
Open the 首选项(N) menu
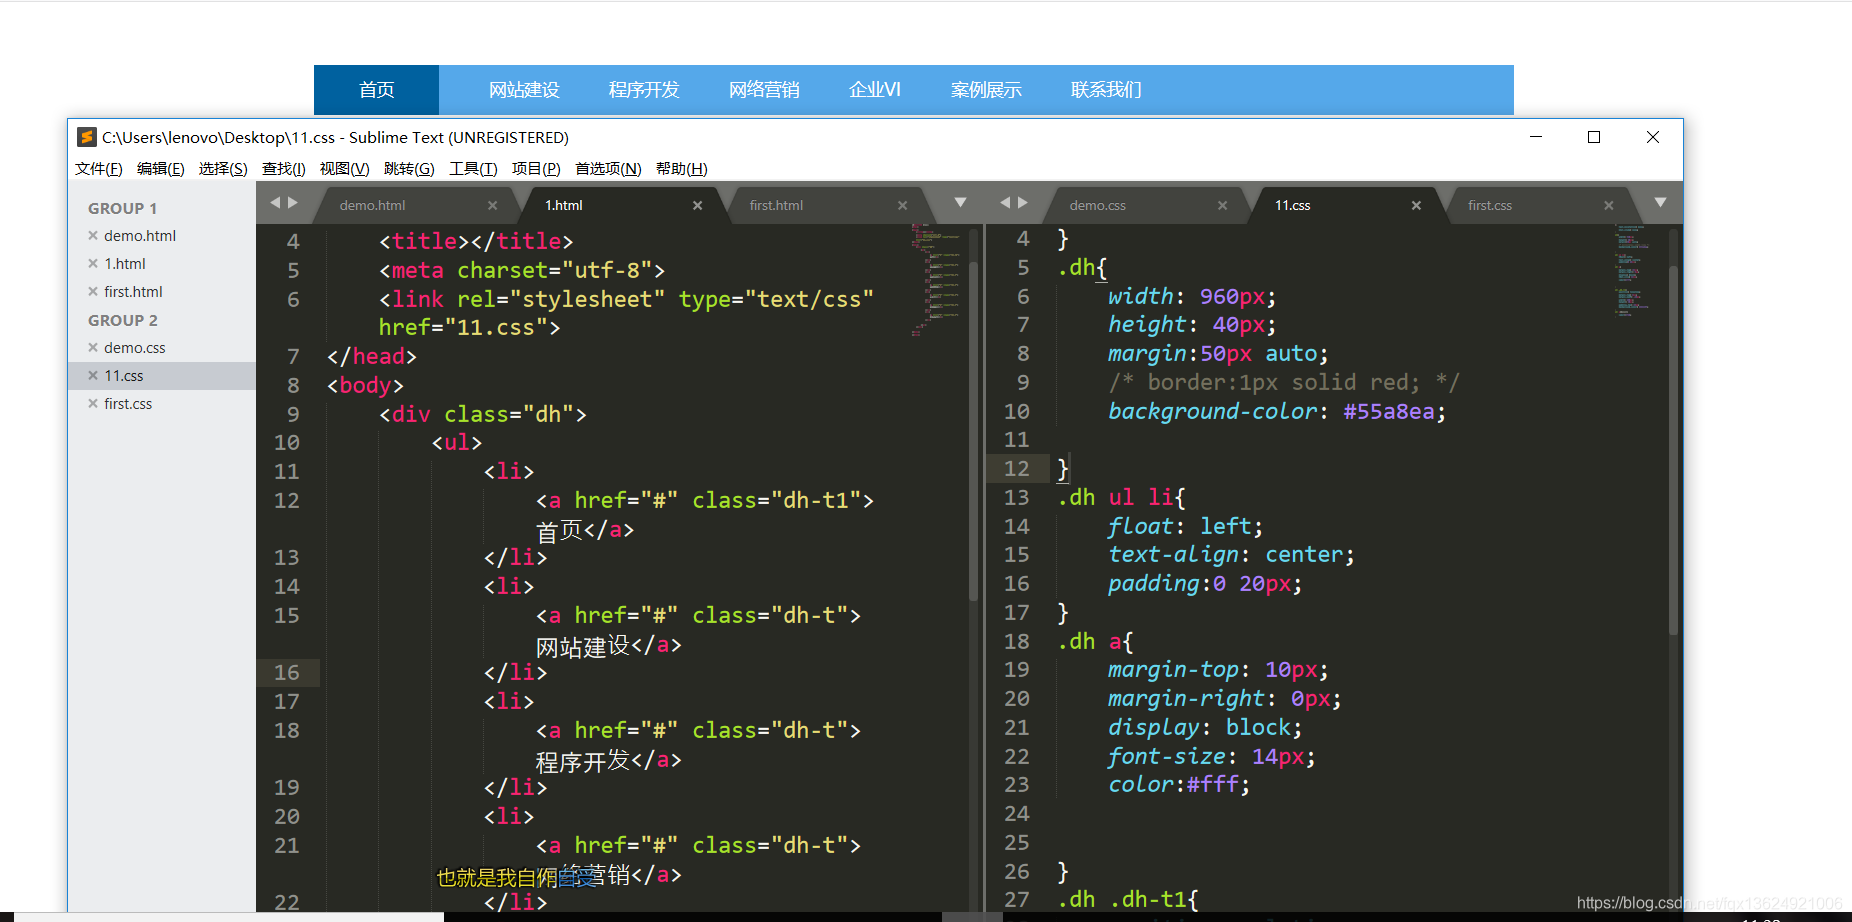click(x=607, y=169)
